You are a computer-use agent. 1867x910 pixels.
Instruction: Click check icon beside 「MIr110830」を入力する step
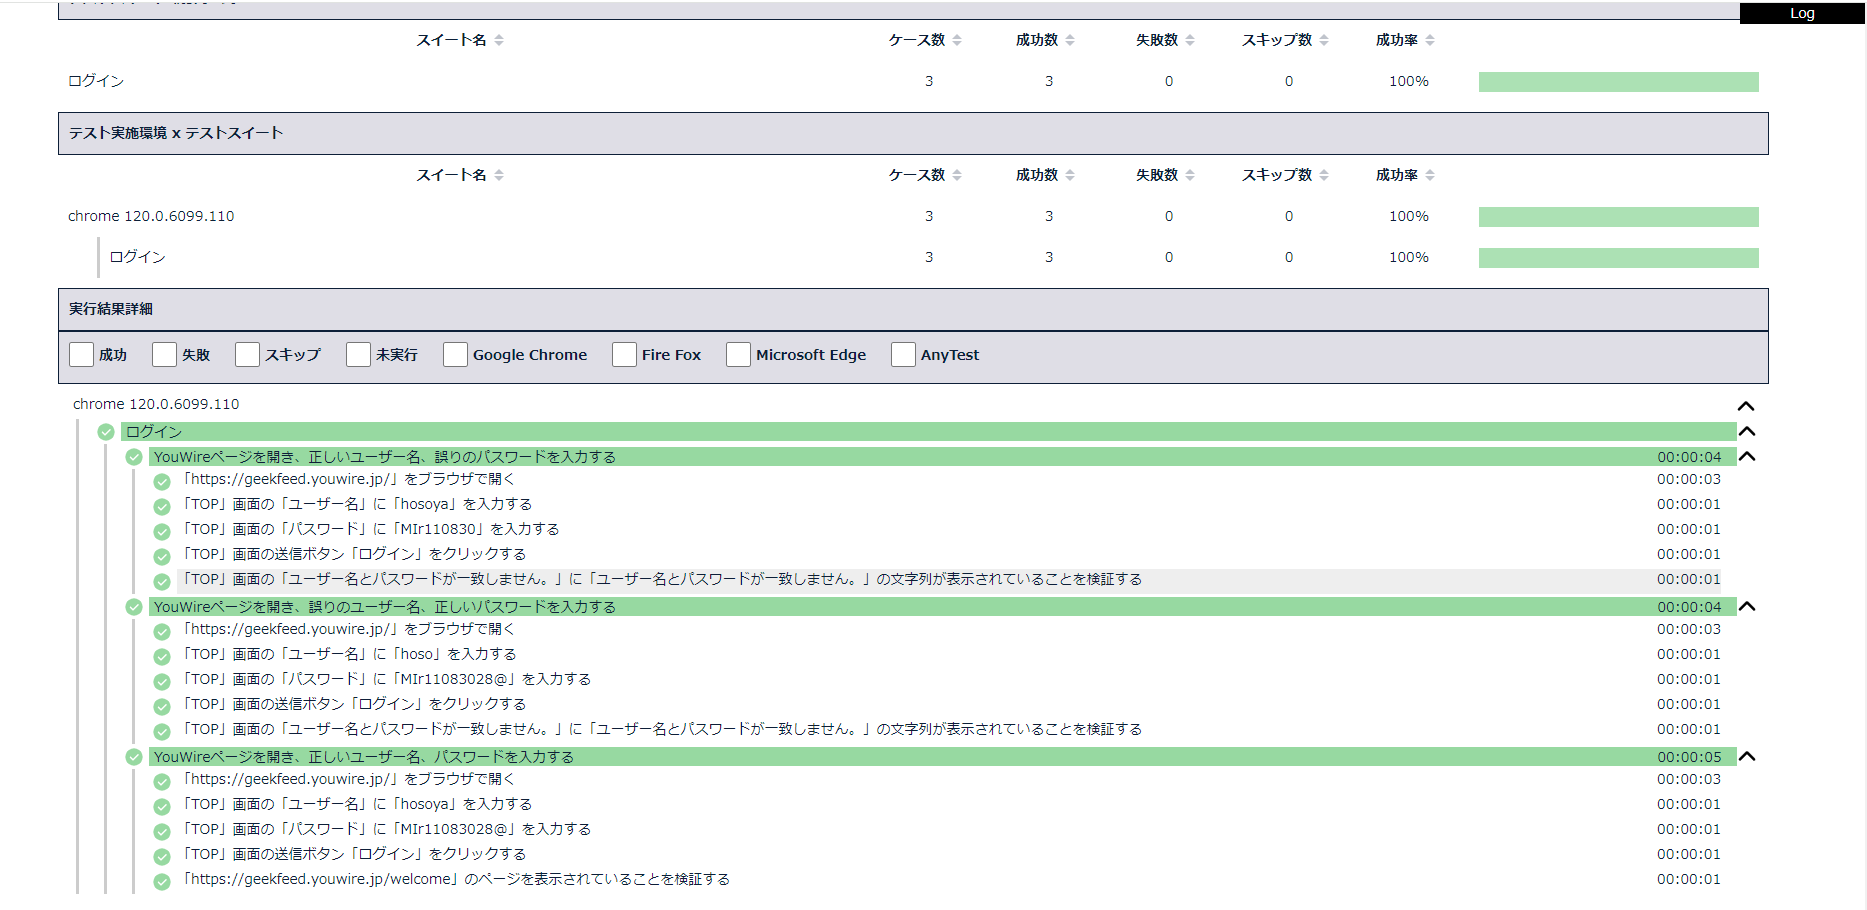coord(162,532)
